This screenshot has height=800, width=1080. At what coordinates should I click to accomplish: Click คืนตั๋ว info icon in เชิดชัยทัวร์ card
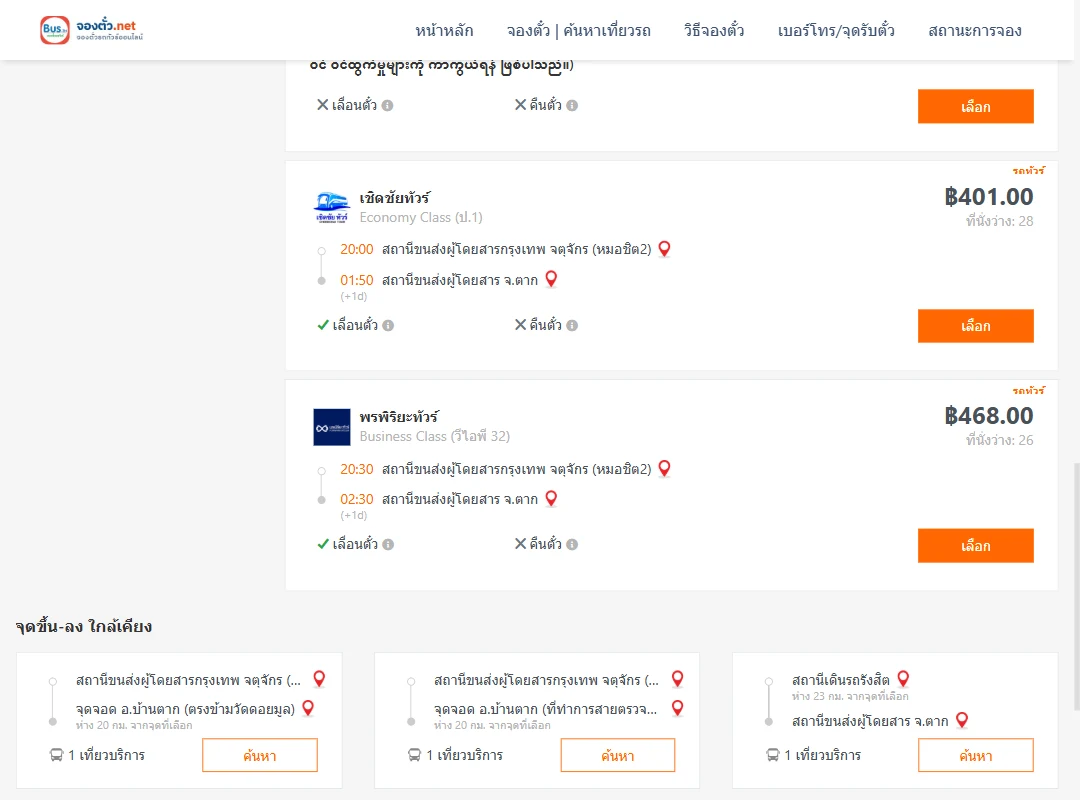point(572,325)
